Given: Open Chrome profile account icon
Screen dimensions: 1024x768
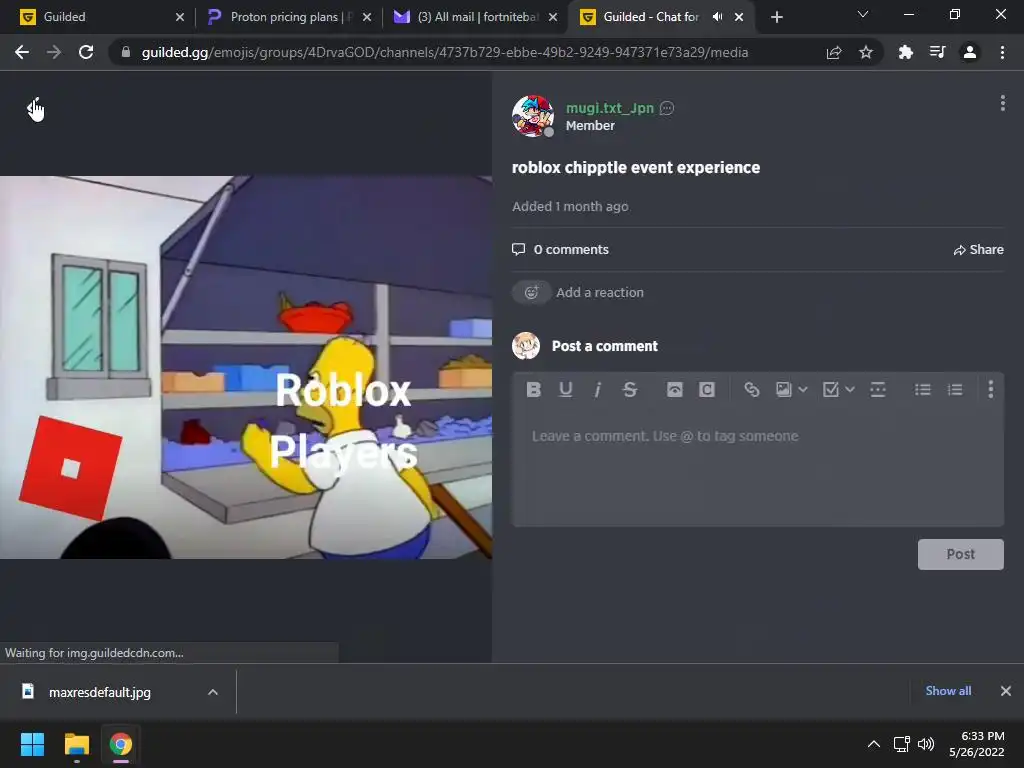Looking at the screenshot, I should click(x=970, y=52).
